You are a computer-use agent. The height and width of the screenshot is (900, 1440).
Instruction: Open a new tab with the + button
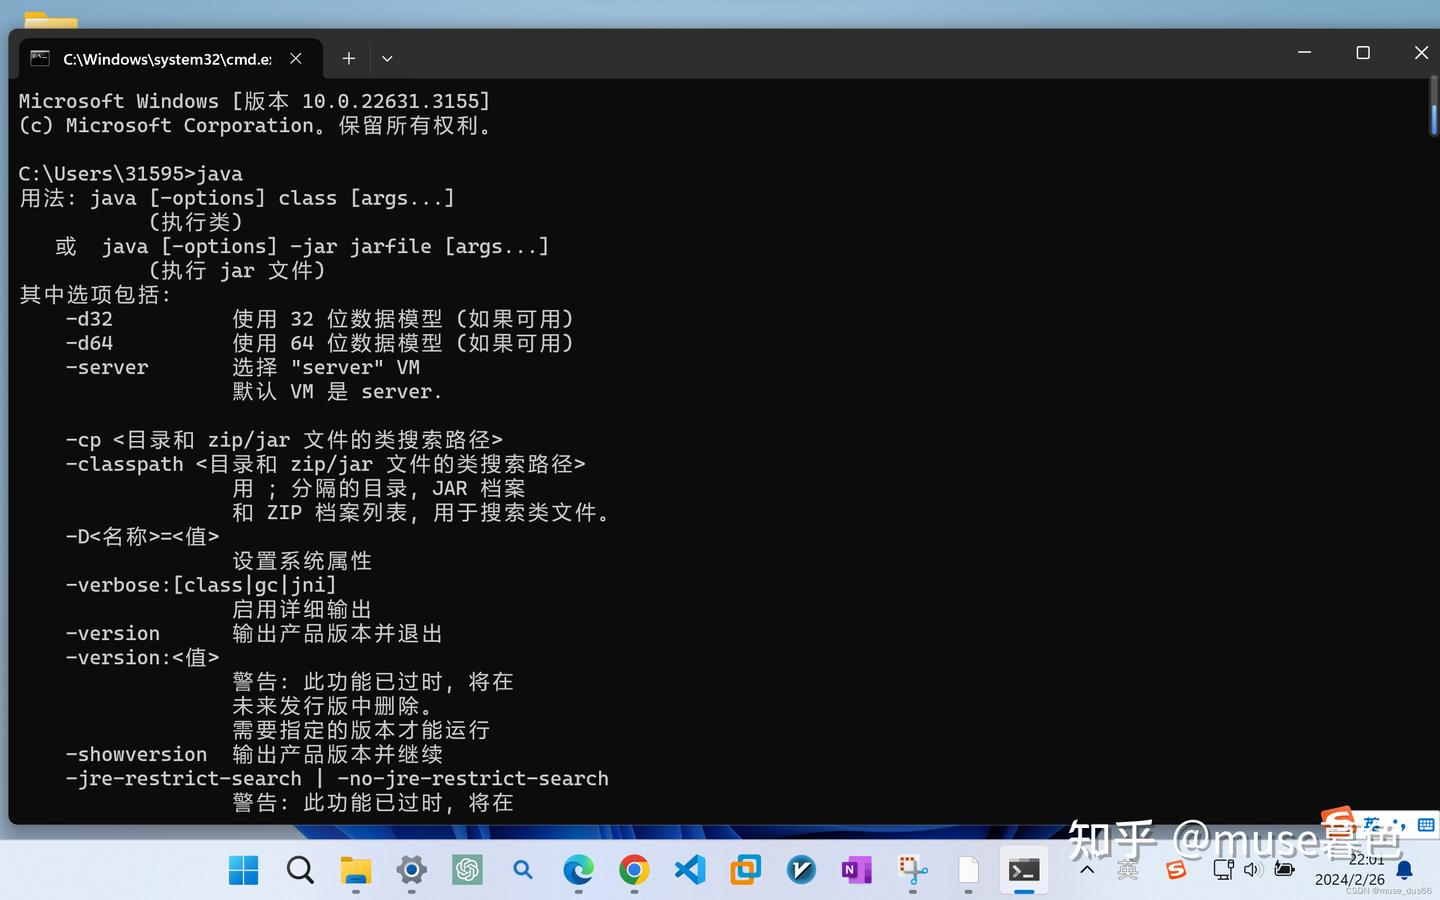tap(349, 58)
